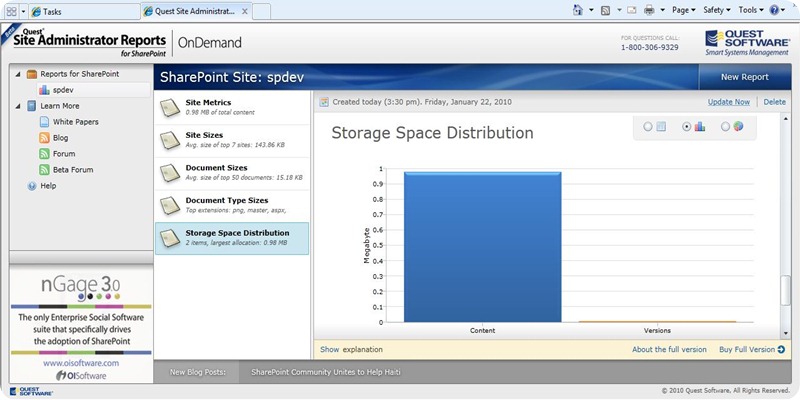Click the nGage 3.0 advertisement banner

(81, 324)
